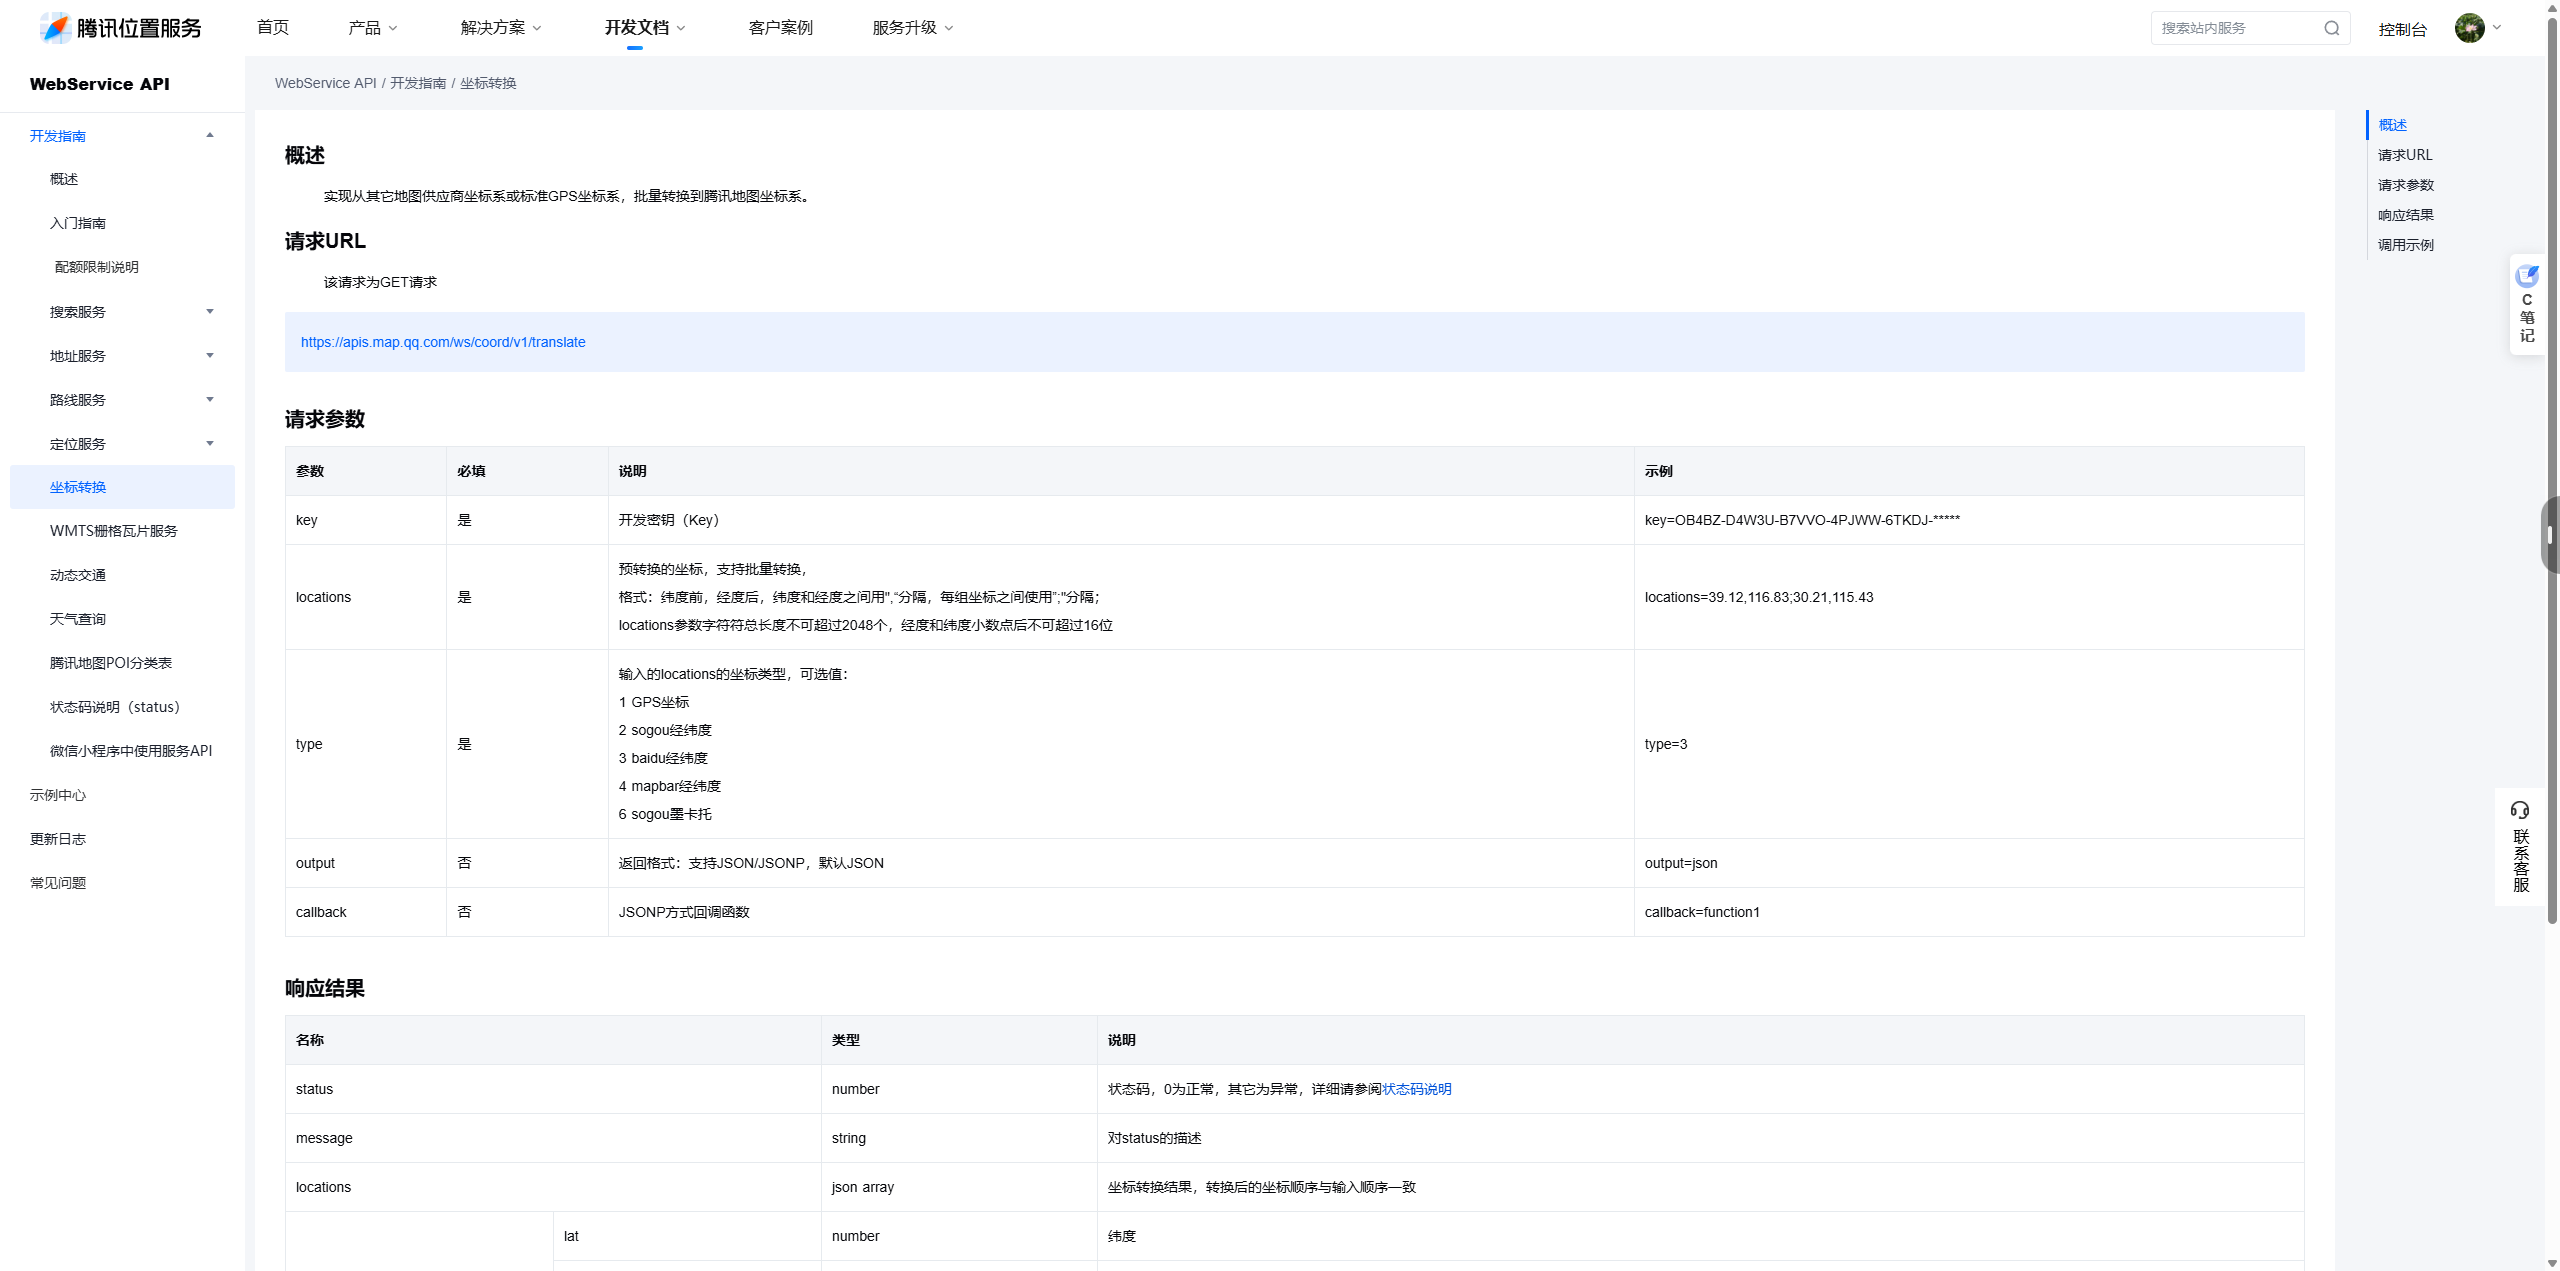Image resolution: width=2560 pixels, height=1271 pixels.
Task: Collapse the 开发指南 sidebar section
Action: click(x=210, y=136)
